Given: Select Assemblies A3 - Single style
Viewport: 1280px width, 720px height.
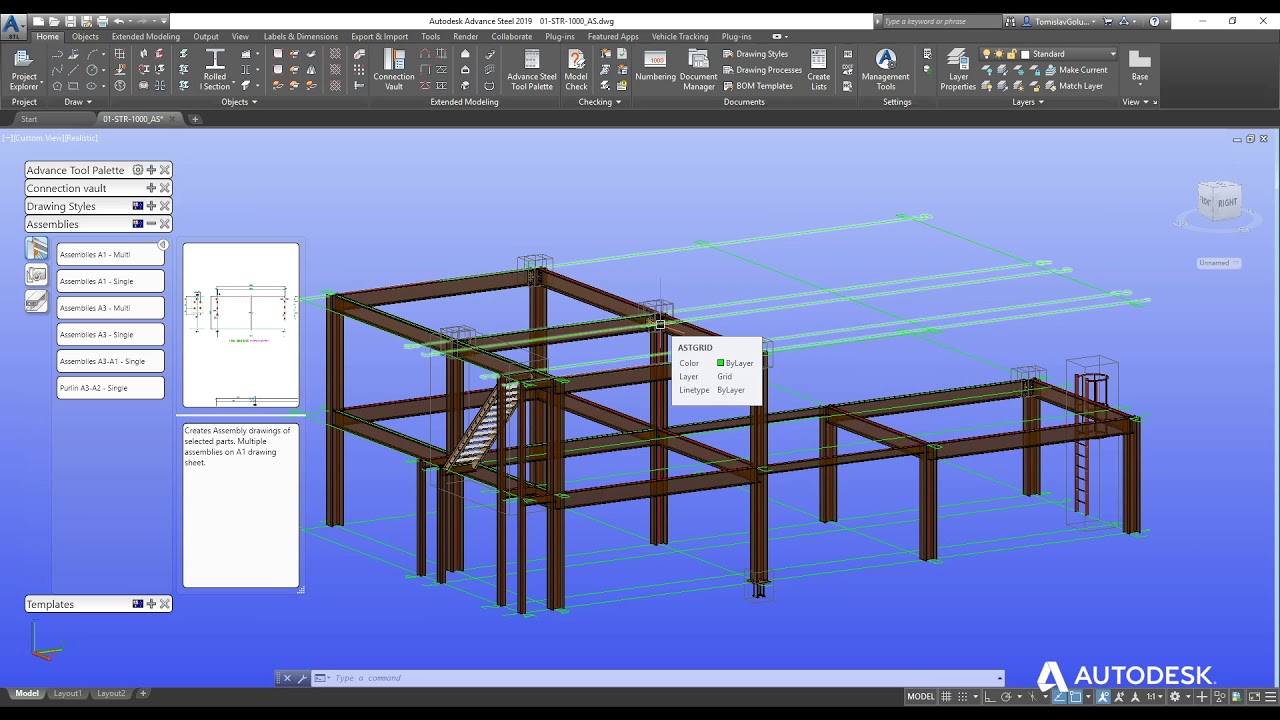Looking at the screenshot, I should point(110,334).
